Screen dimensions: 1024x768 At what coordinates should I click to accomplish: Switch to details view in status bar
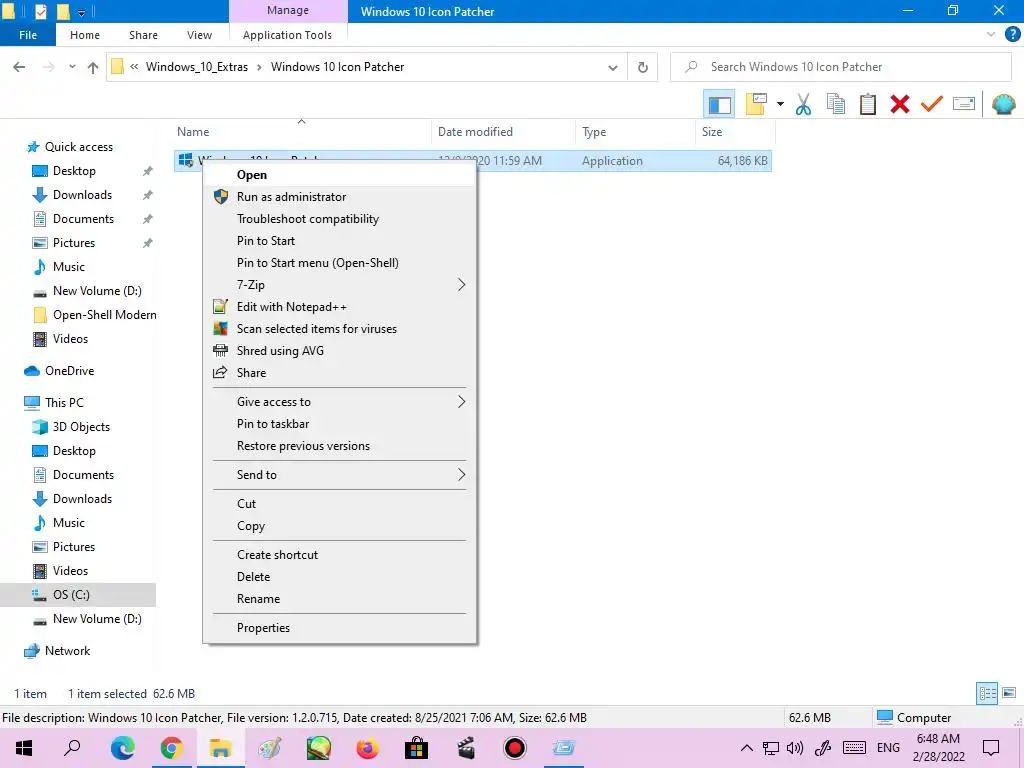[987, 693]
